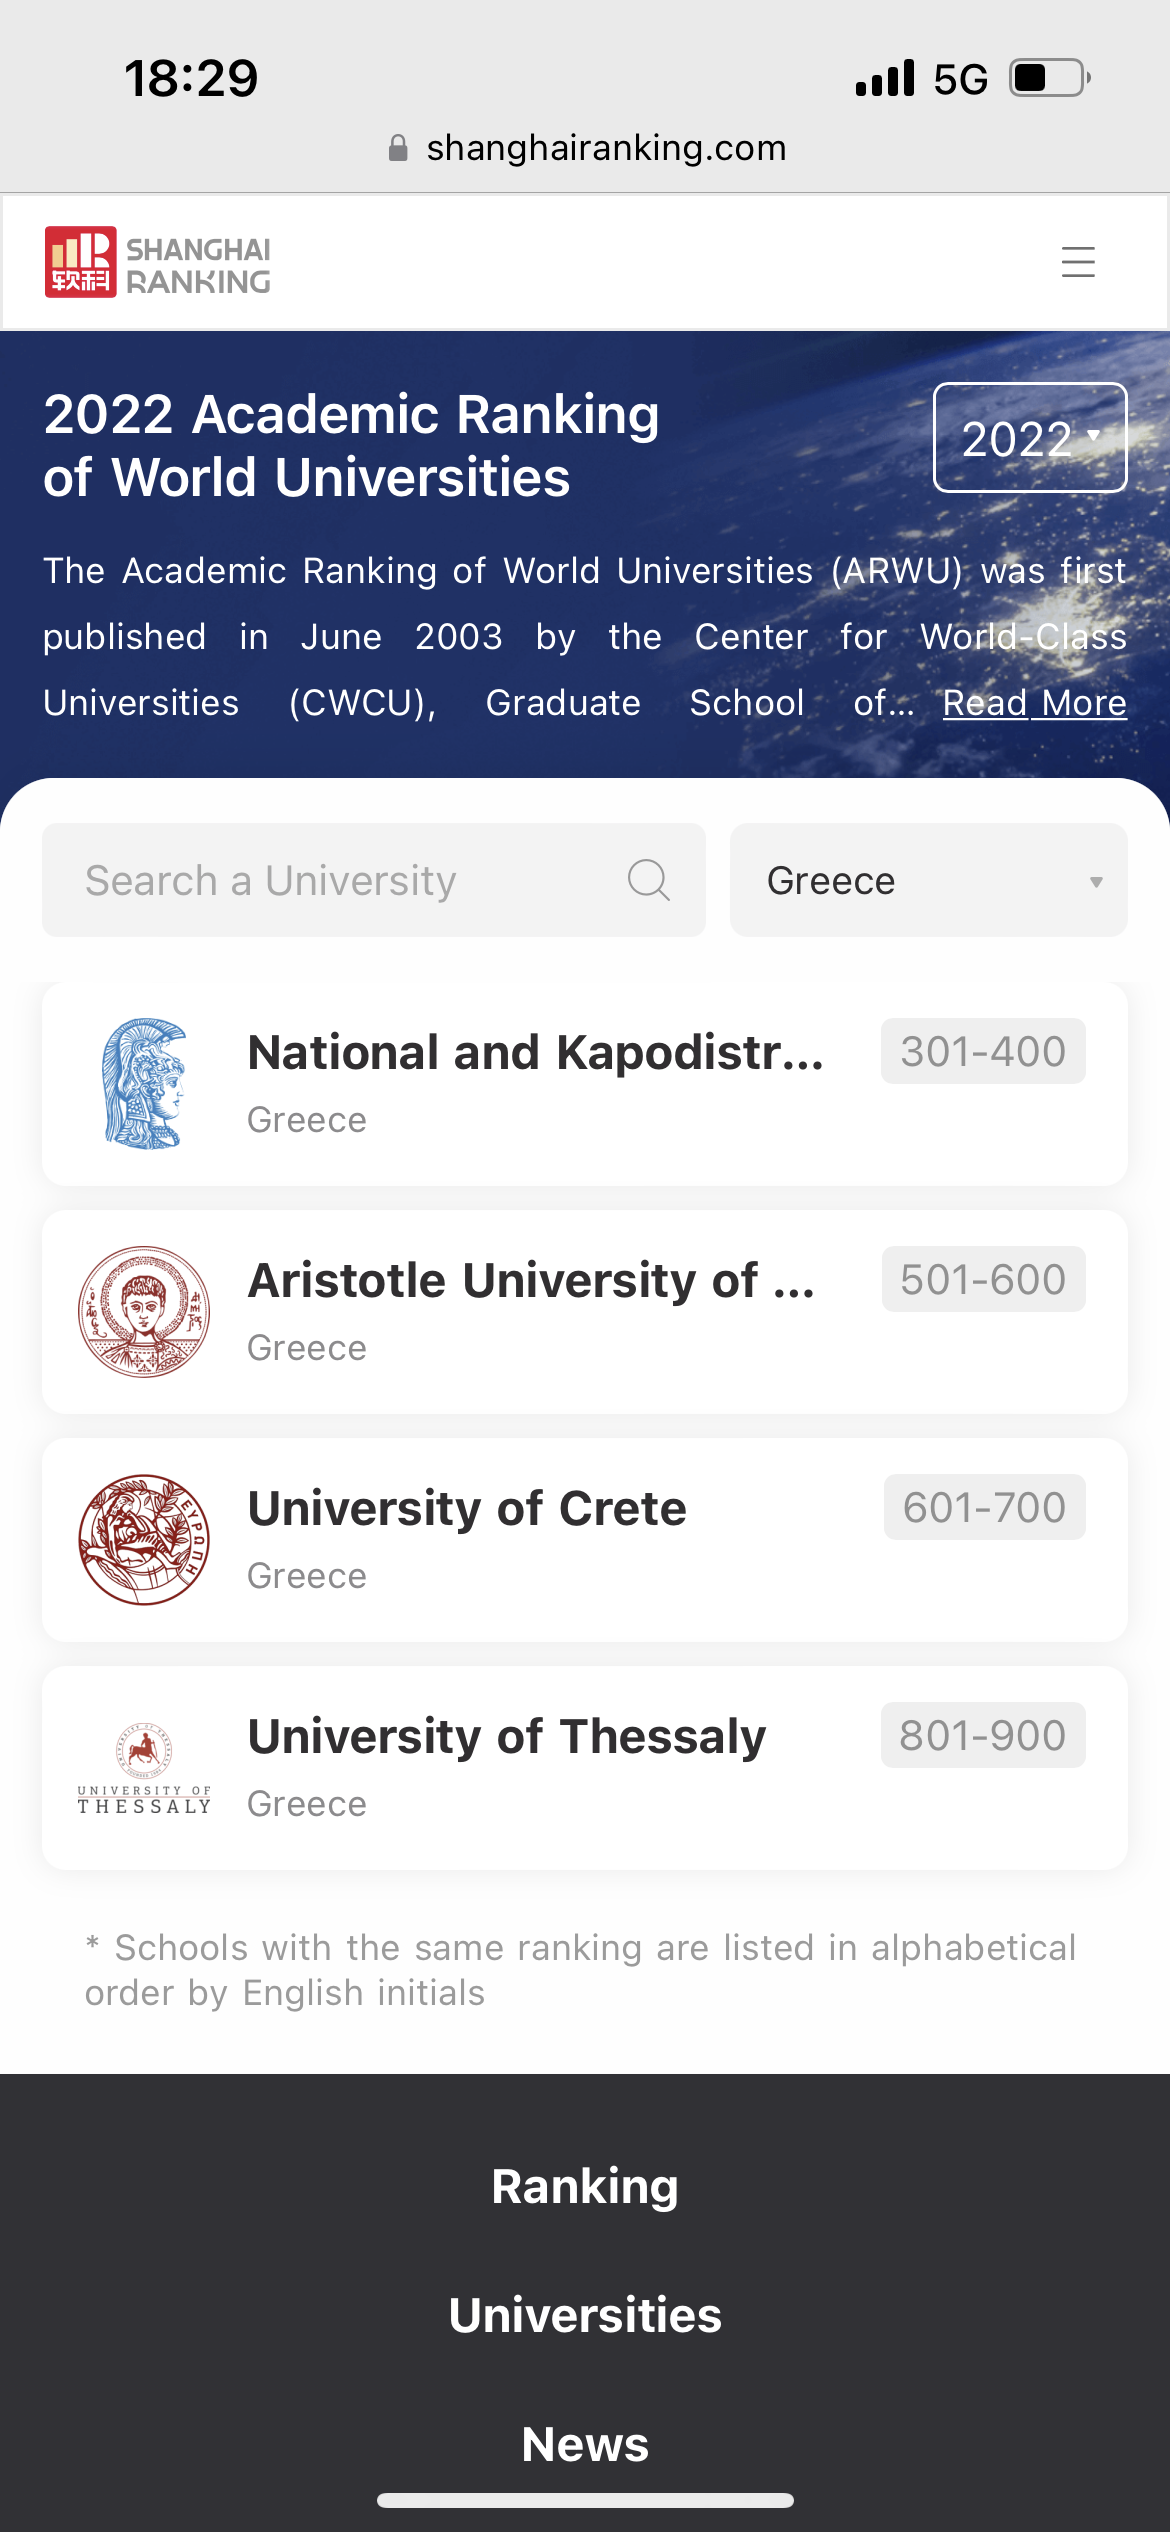Tap the shanghairanking.com address bar
1170x2532 pixels.
coord(605,148)
